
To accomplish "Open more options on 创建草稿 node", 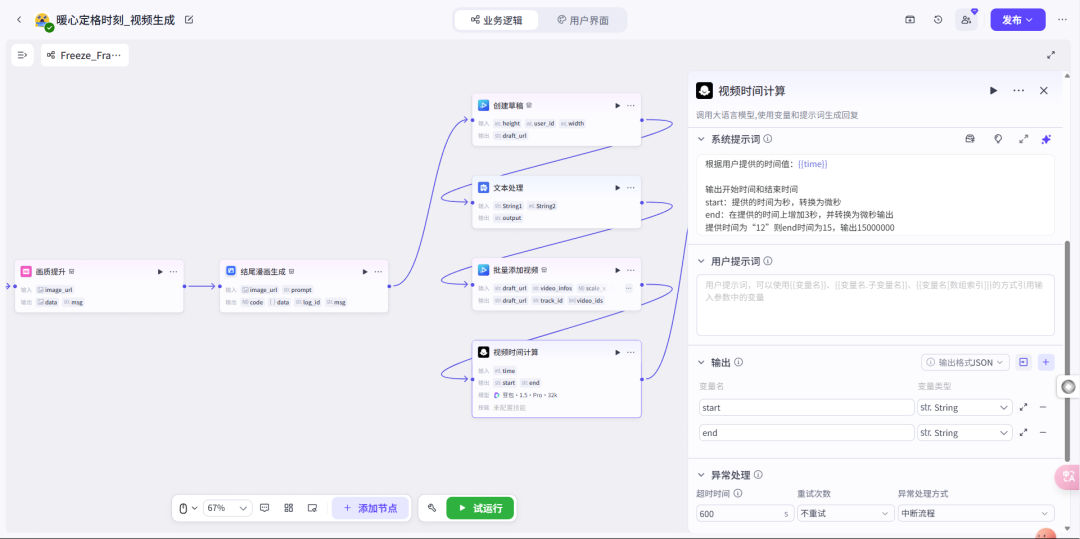I will click(631, 105).
